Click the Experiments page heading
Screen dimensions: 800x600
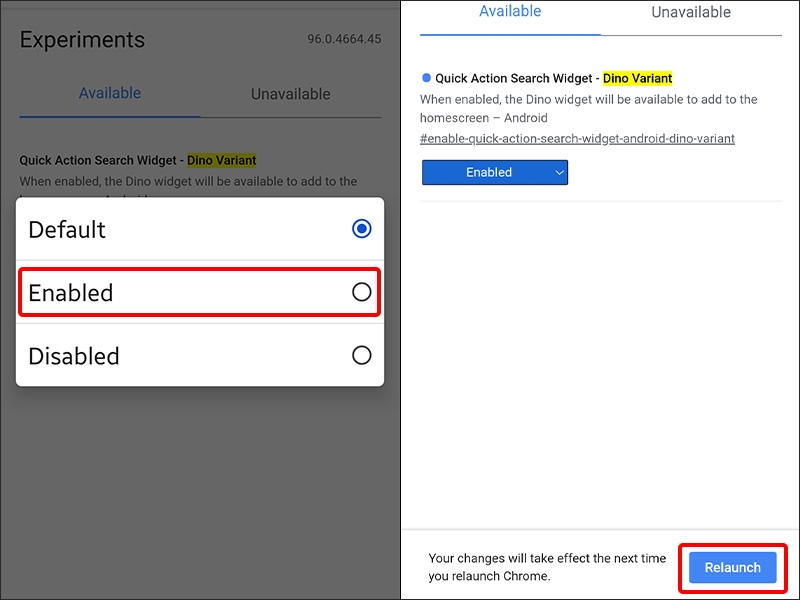[x=82, y=40]
